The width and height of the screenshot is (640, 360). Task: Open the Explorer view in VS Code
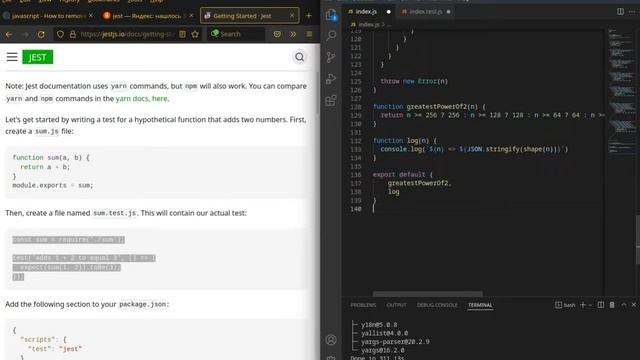coord(331,15)
